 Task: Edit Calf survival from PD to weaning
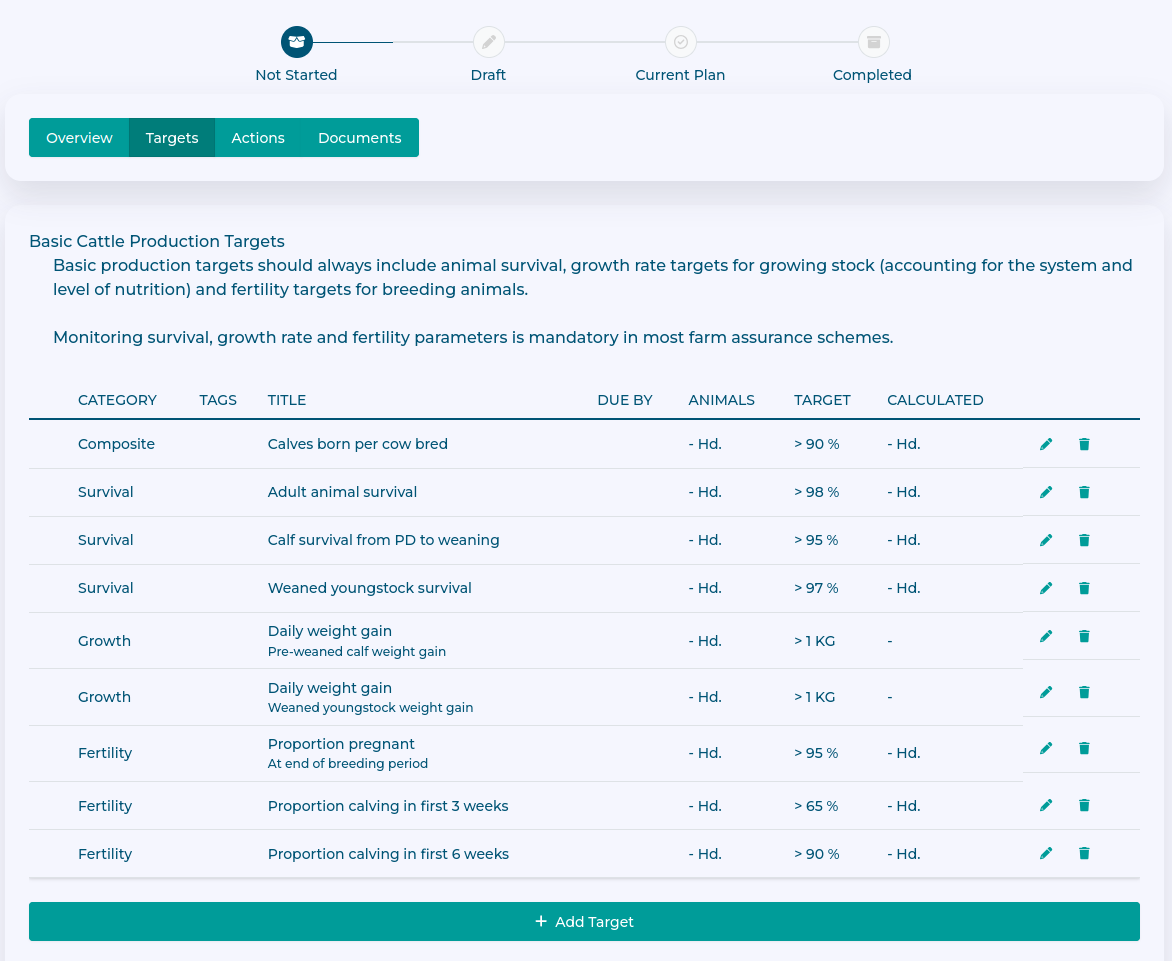(1046, 540)
